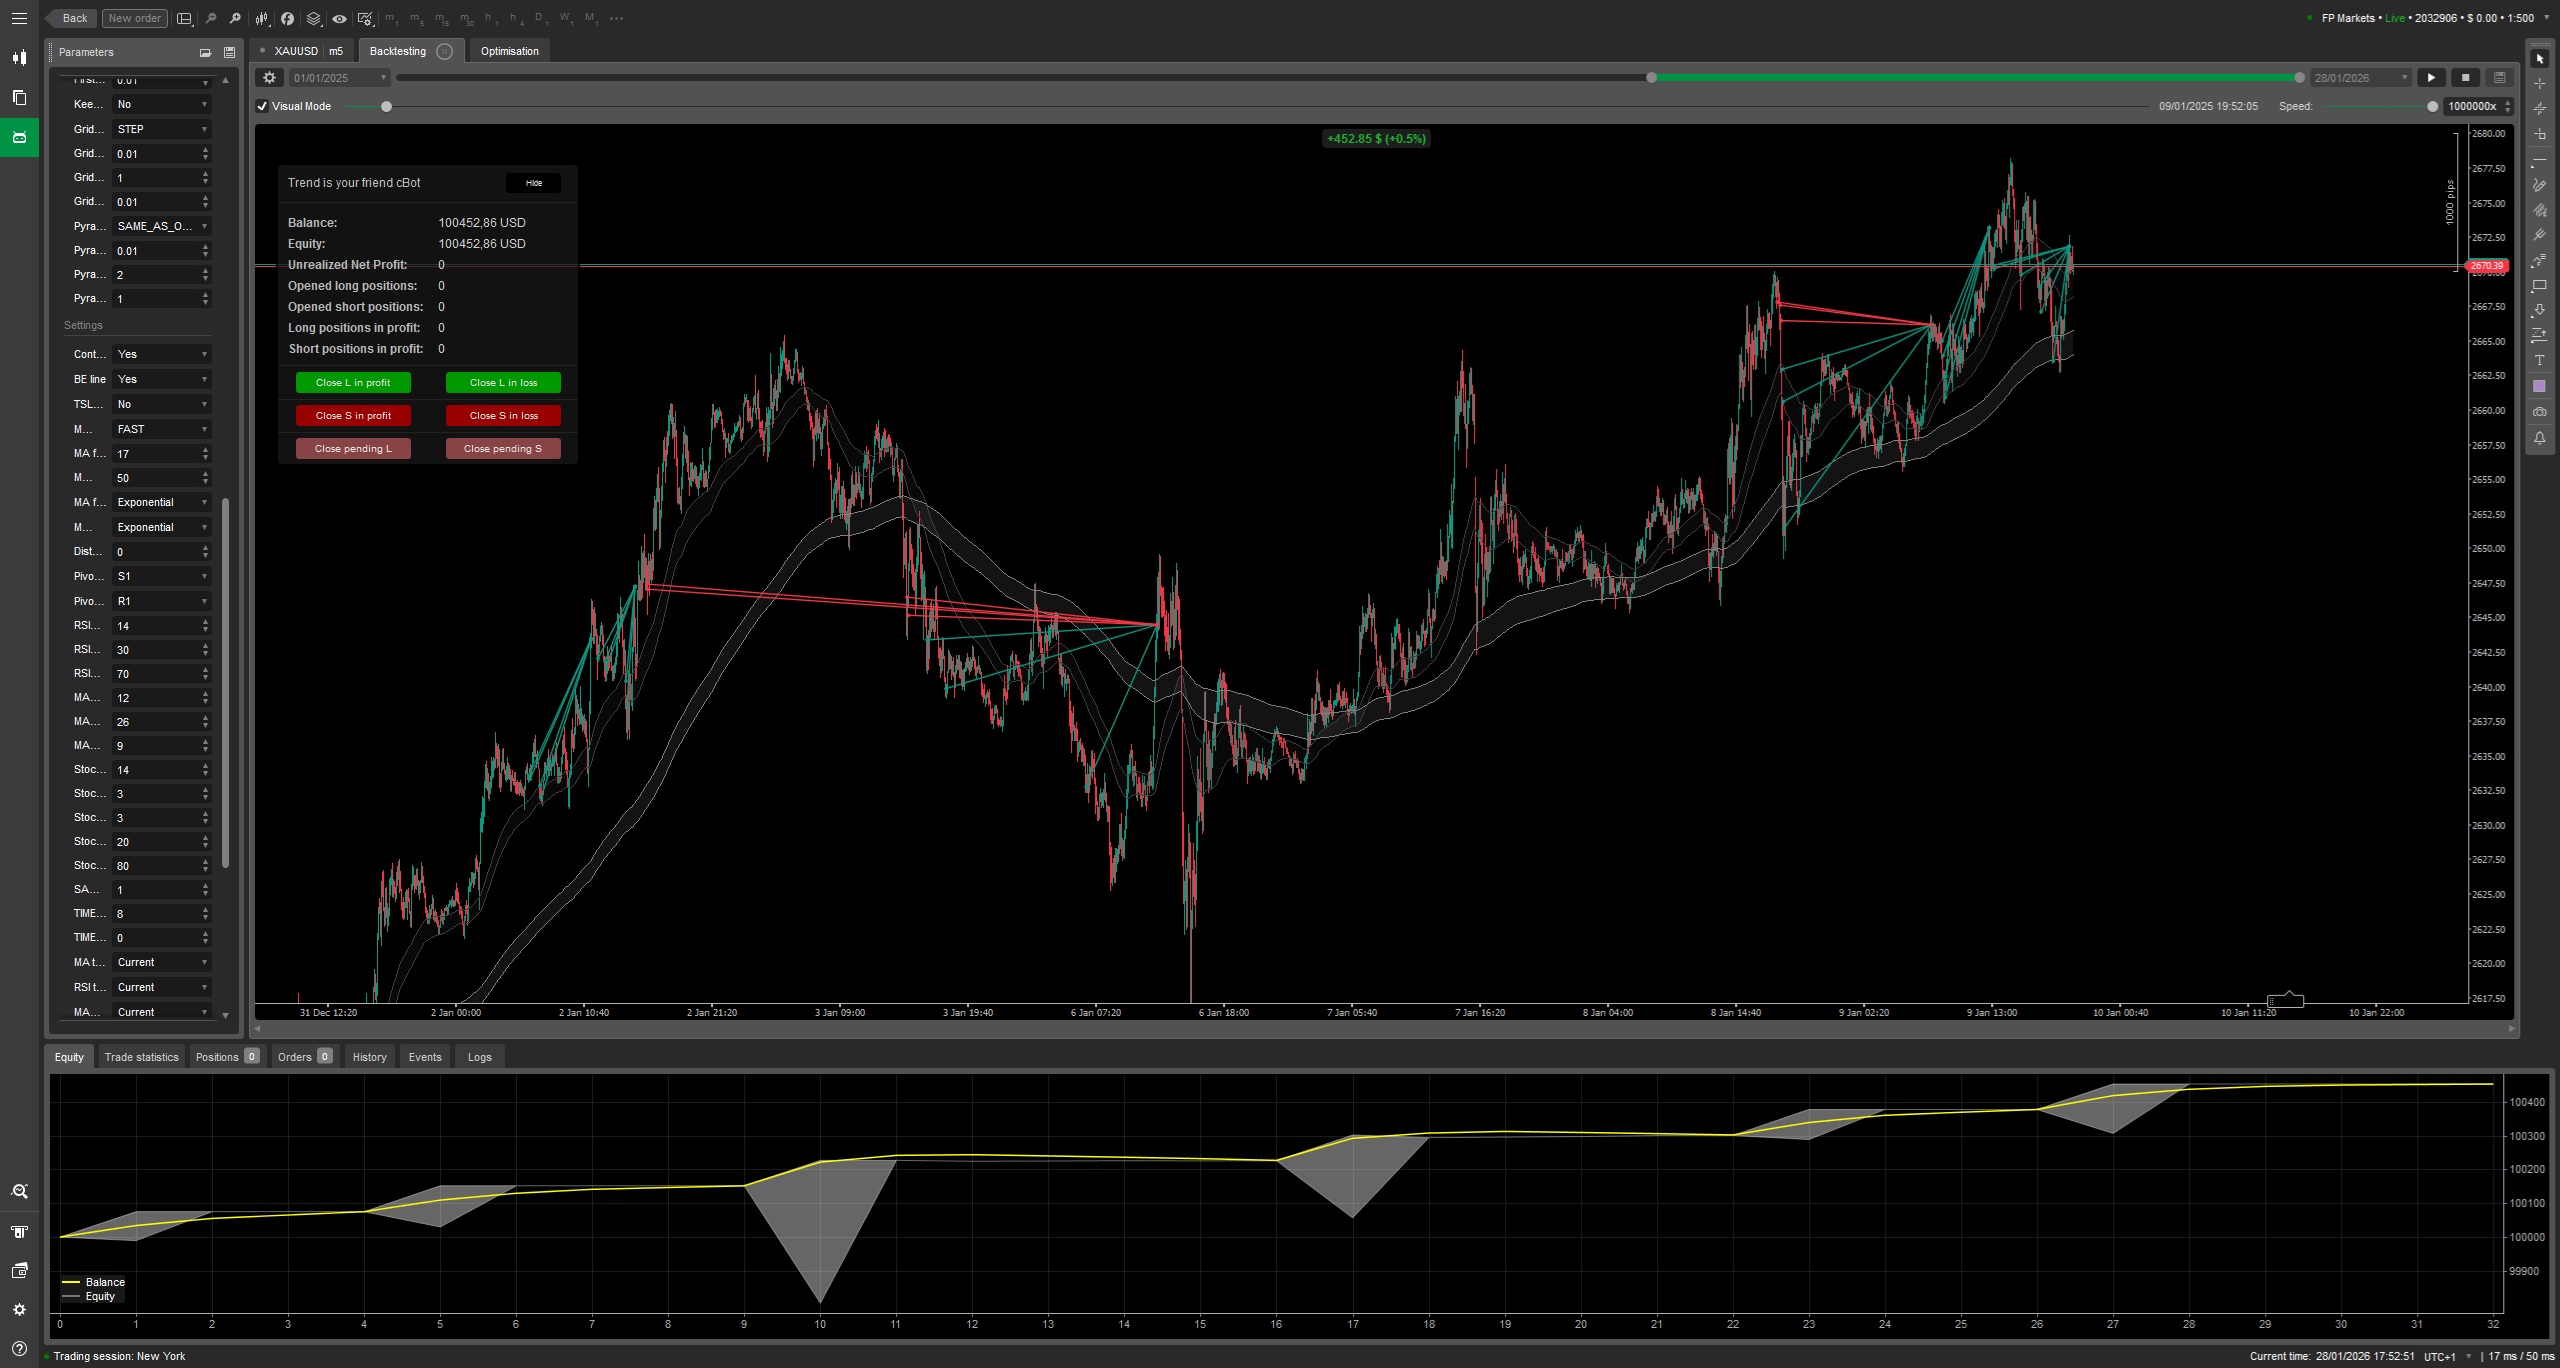2560x1368 pixels.
Task: Open the Exponential MA type dropdown
Action: tap(160, 502)
